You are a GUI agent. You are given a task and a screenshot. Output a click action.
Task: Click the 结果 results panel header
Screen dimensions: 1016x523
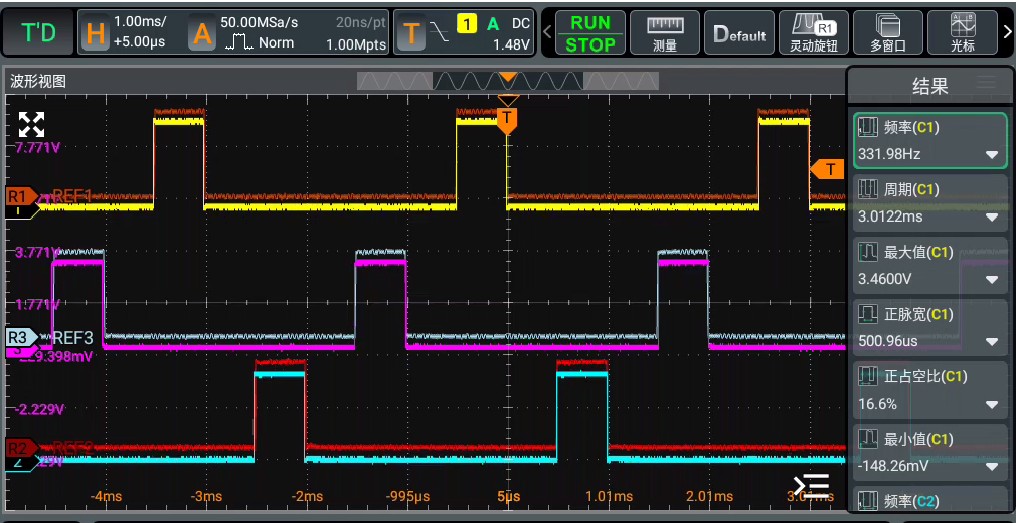pyautogui.click(x=930, y=86)
